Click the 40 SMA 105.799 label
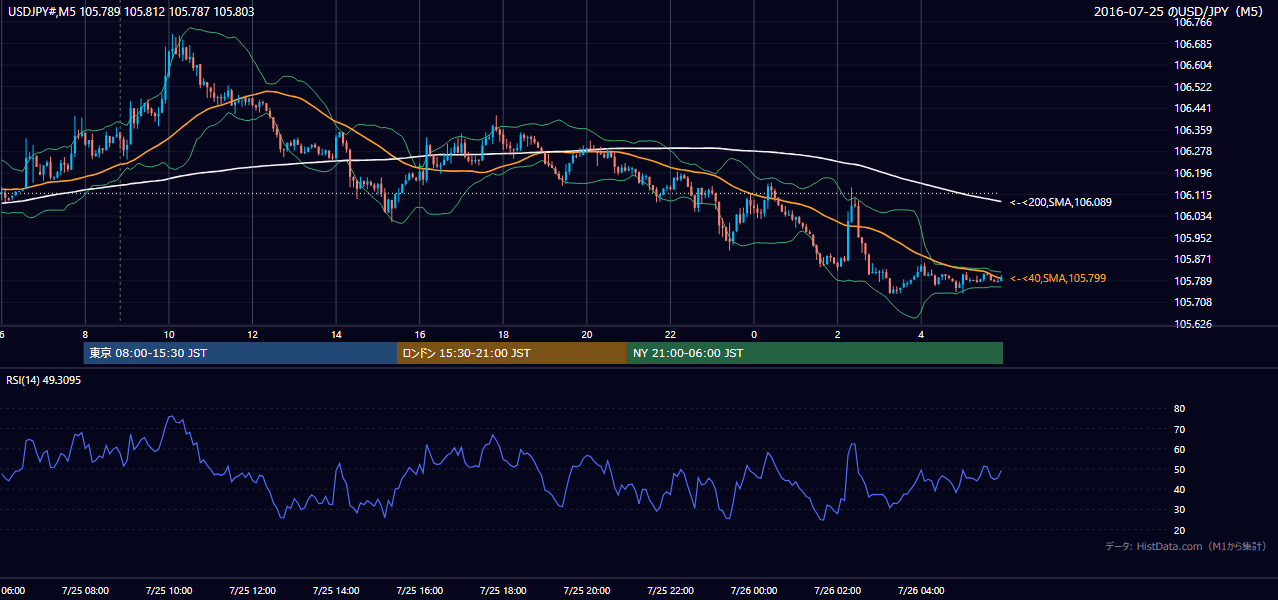1278x600 pixels. pyautogui.click(x=1058, y=278)
